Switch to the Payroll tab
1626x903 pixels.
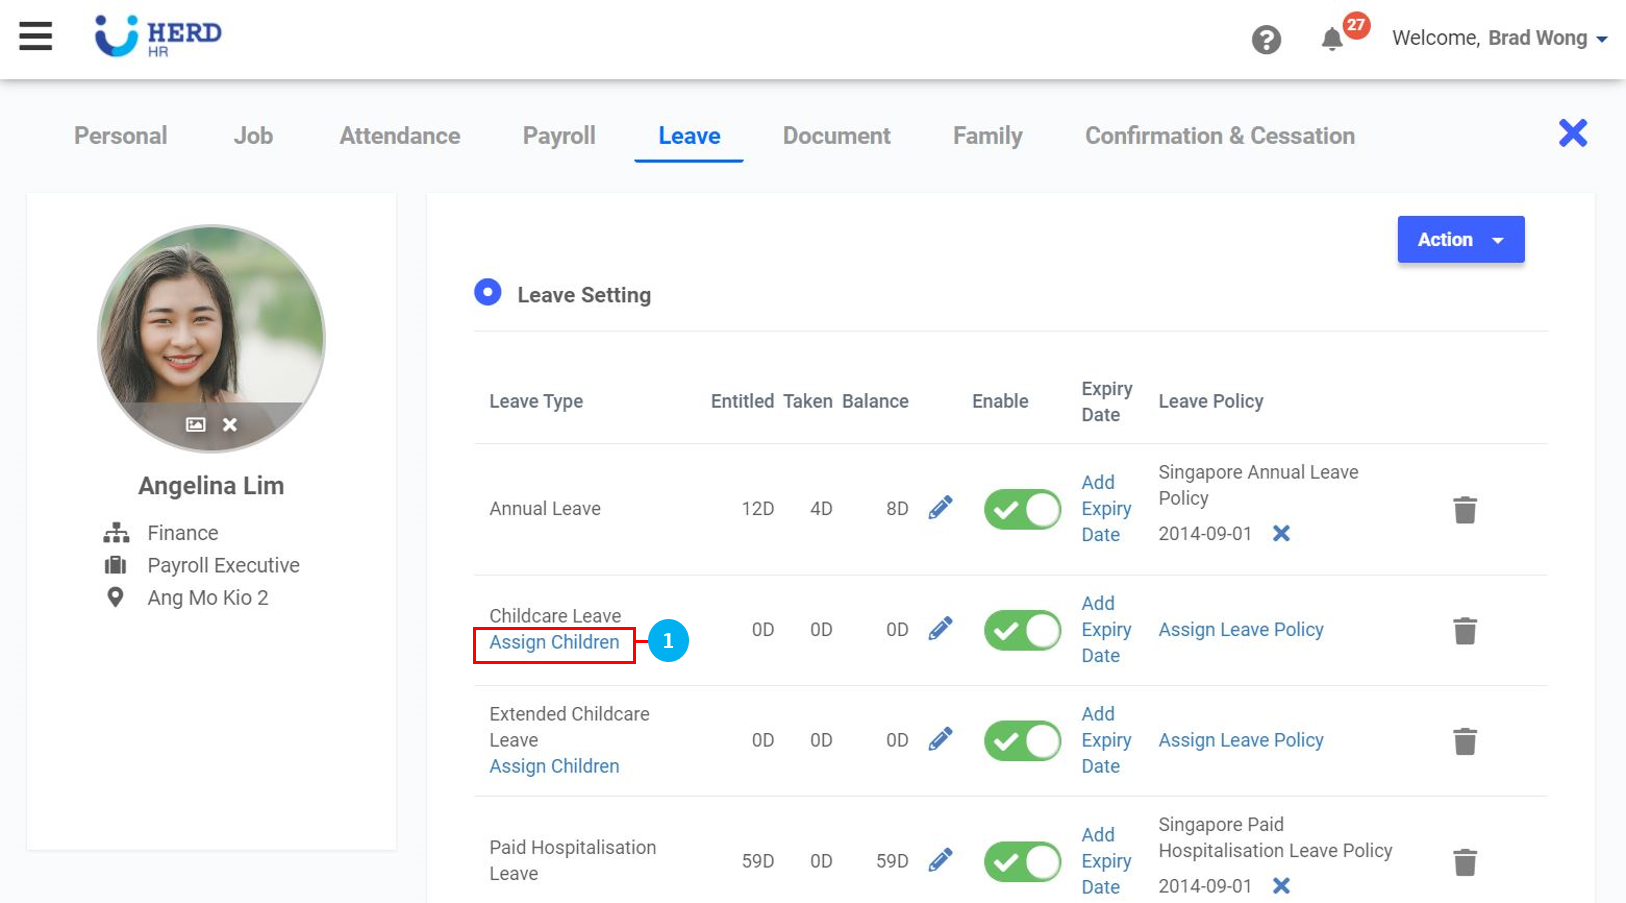pos(559,136)
